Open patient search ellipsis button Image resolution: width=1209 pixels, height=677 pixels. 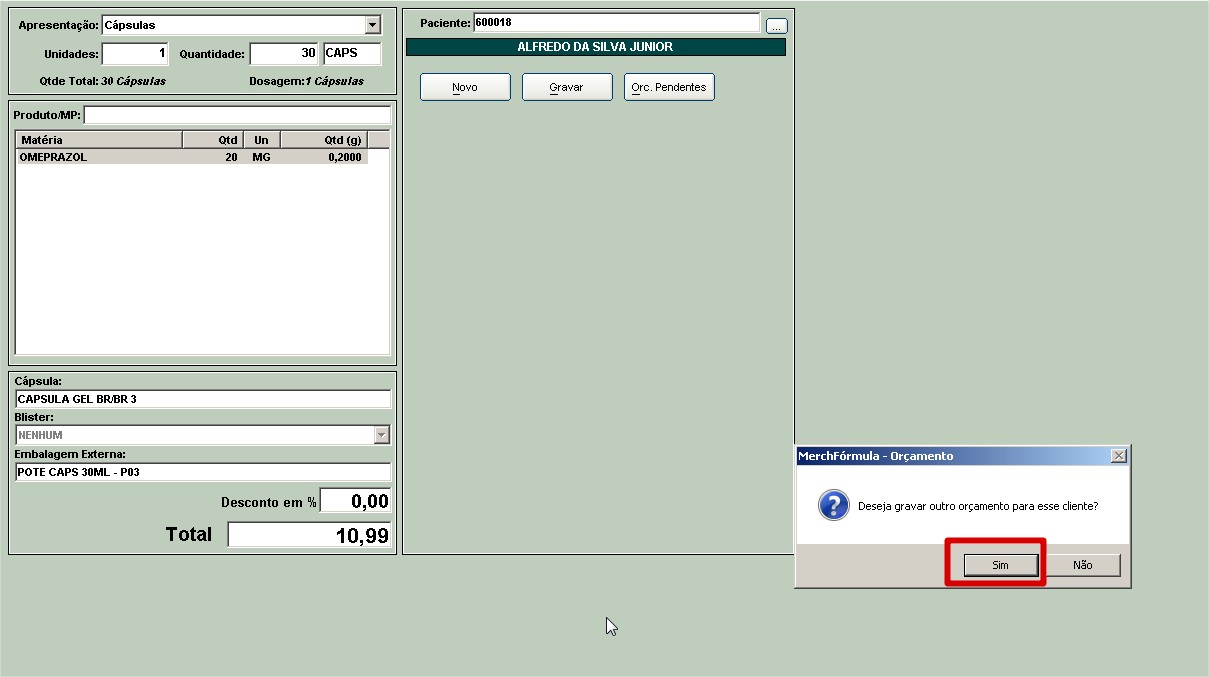(777, 26)
